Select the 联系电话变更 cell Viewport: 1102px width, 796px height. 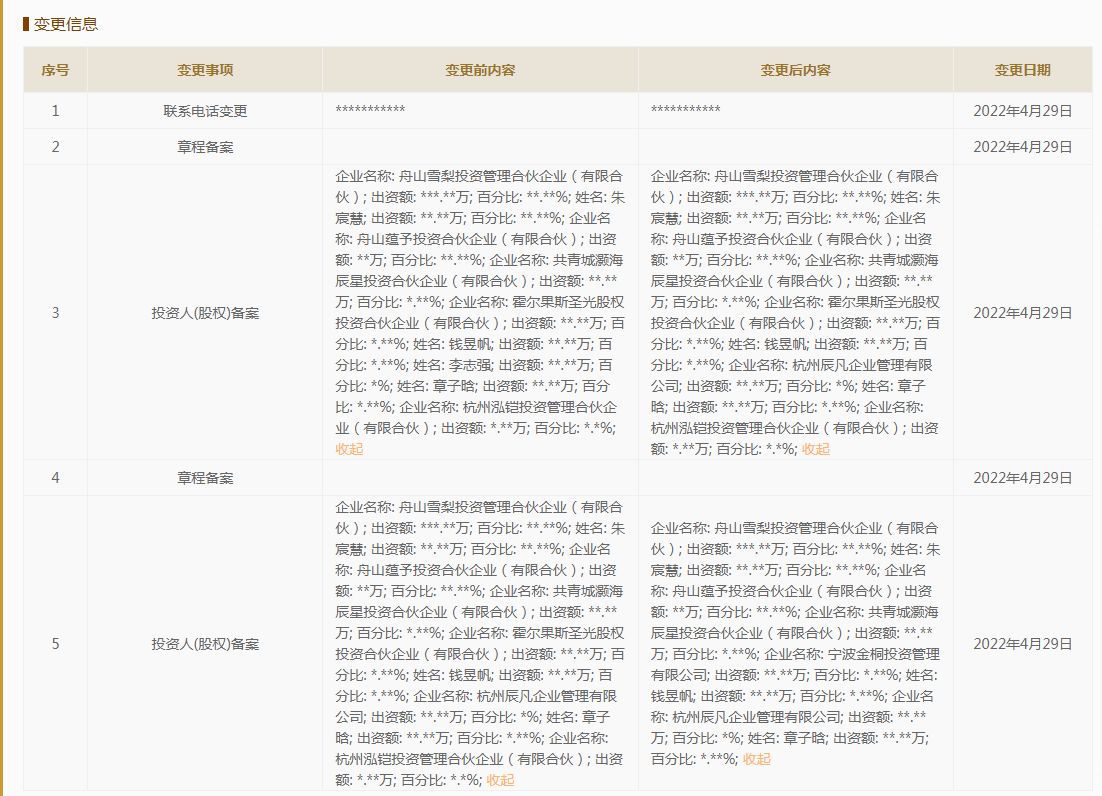point(205,111)
